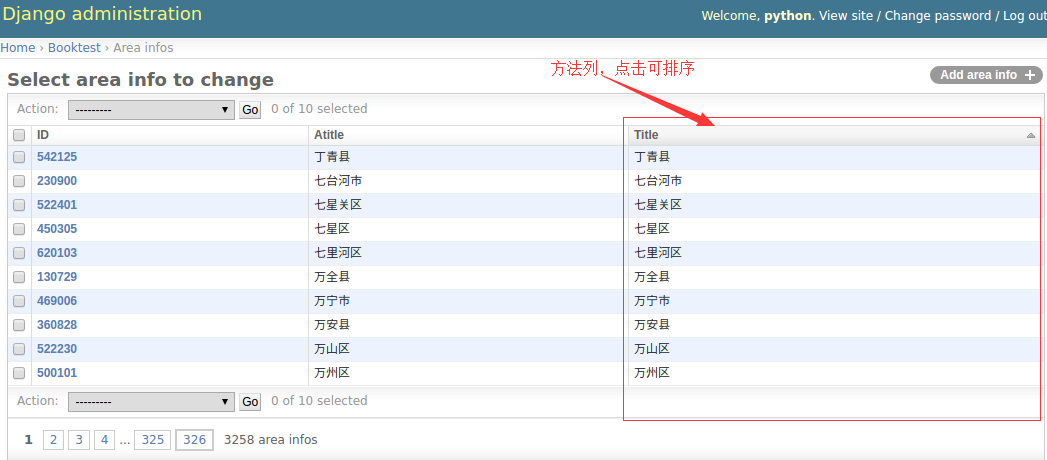This screenshot has width=1047, height=460.
Task: Click the sort arrow in Title column header
Action: click(1030, 135)
